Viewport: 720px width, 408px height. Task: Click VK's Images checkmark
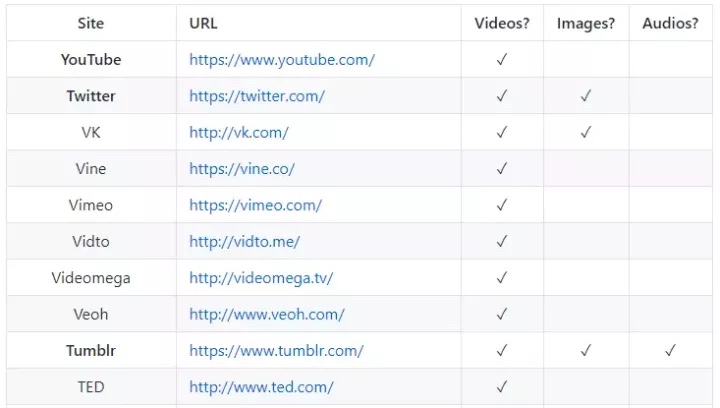585,132
